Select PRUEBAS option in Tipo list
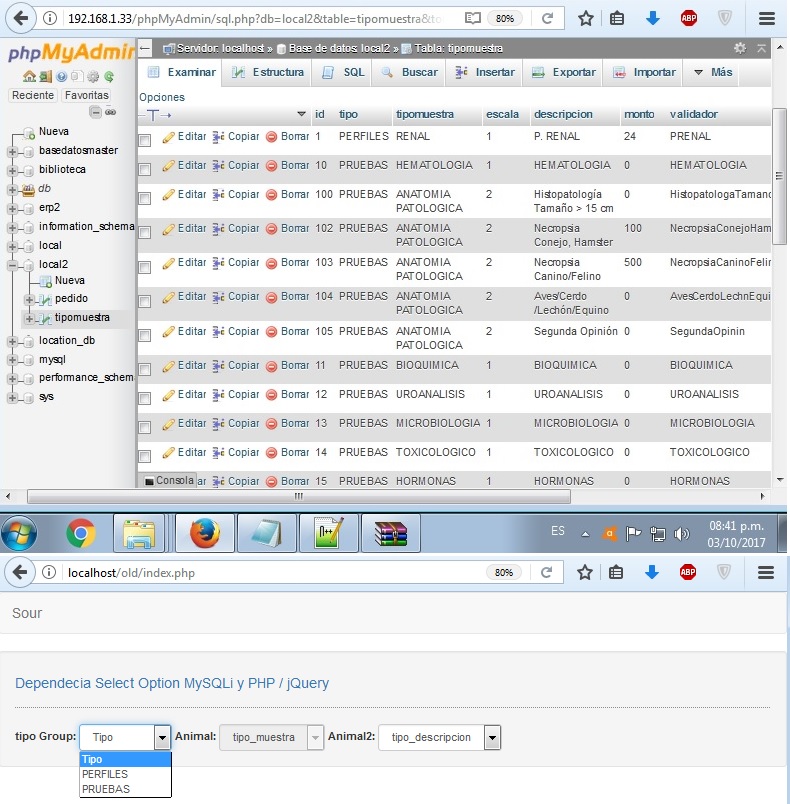Viewport: 790px width, 804px height. click(106, 789)
